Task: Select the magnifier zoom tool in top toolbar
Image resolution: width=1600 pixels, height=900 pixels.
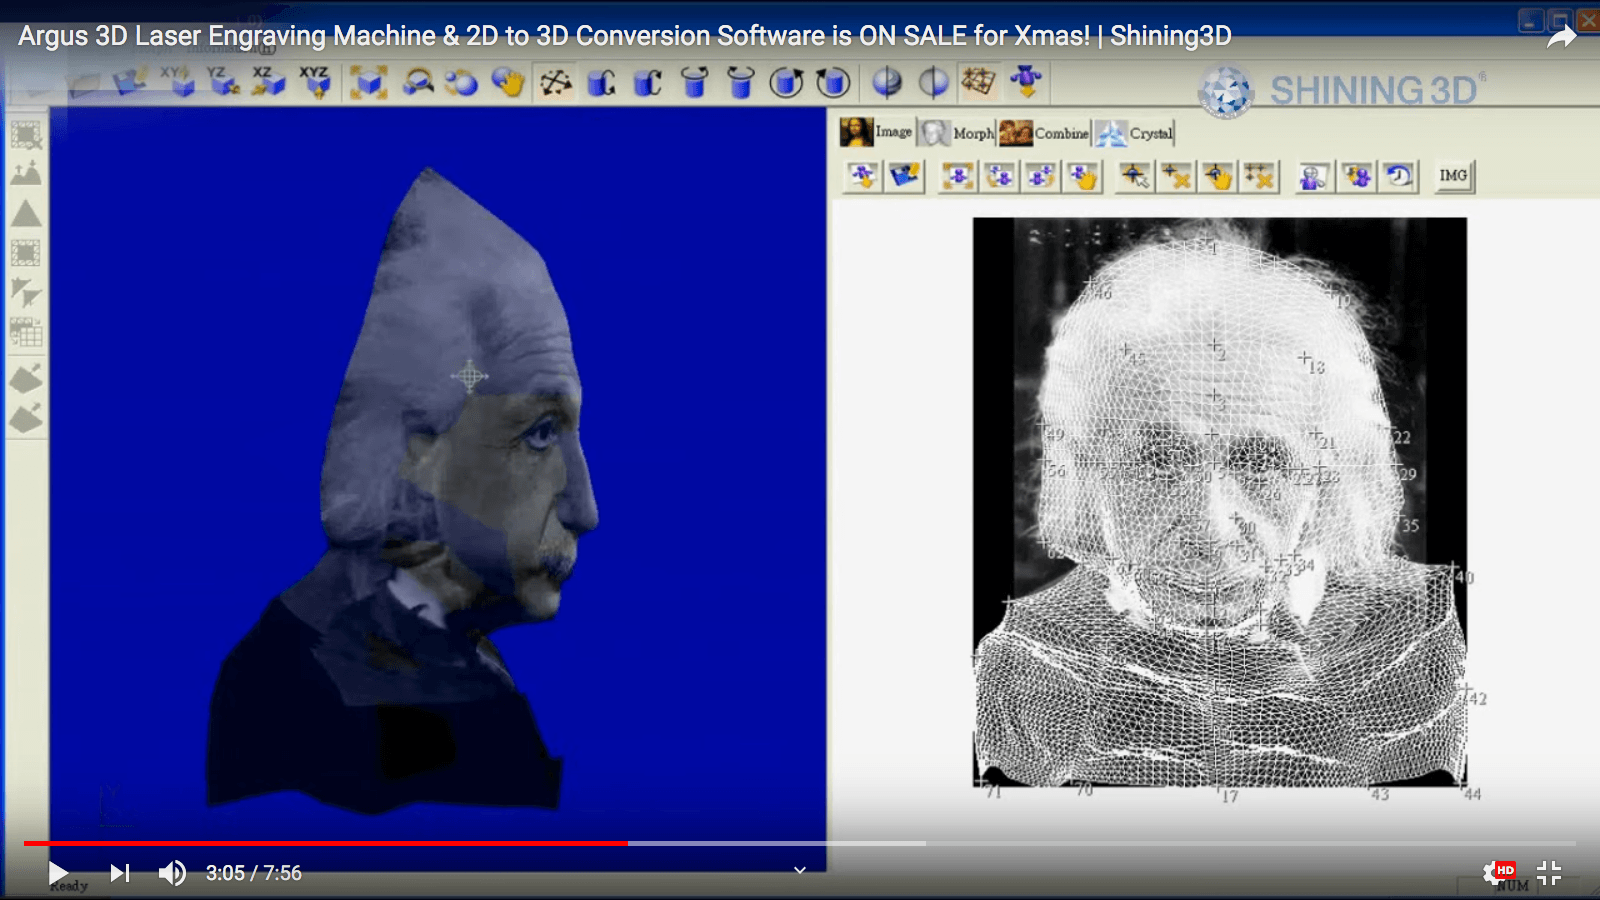Action: point(417,82)
